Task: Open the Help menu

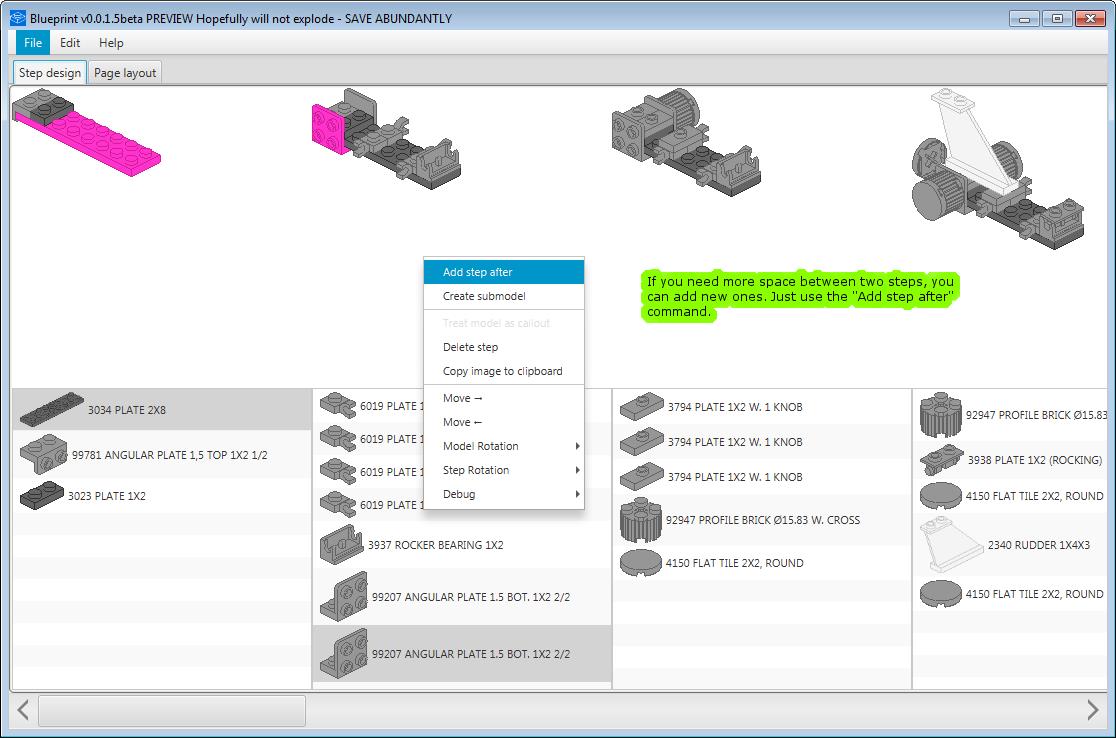Action: 111,43
